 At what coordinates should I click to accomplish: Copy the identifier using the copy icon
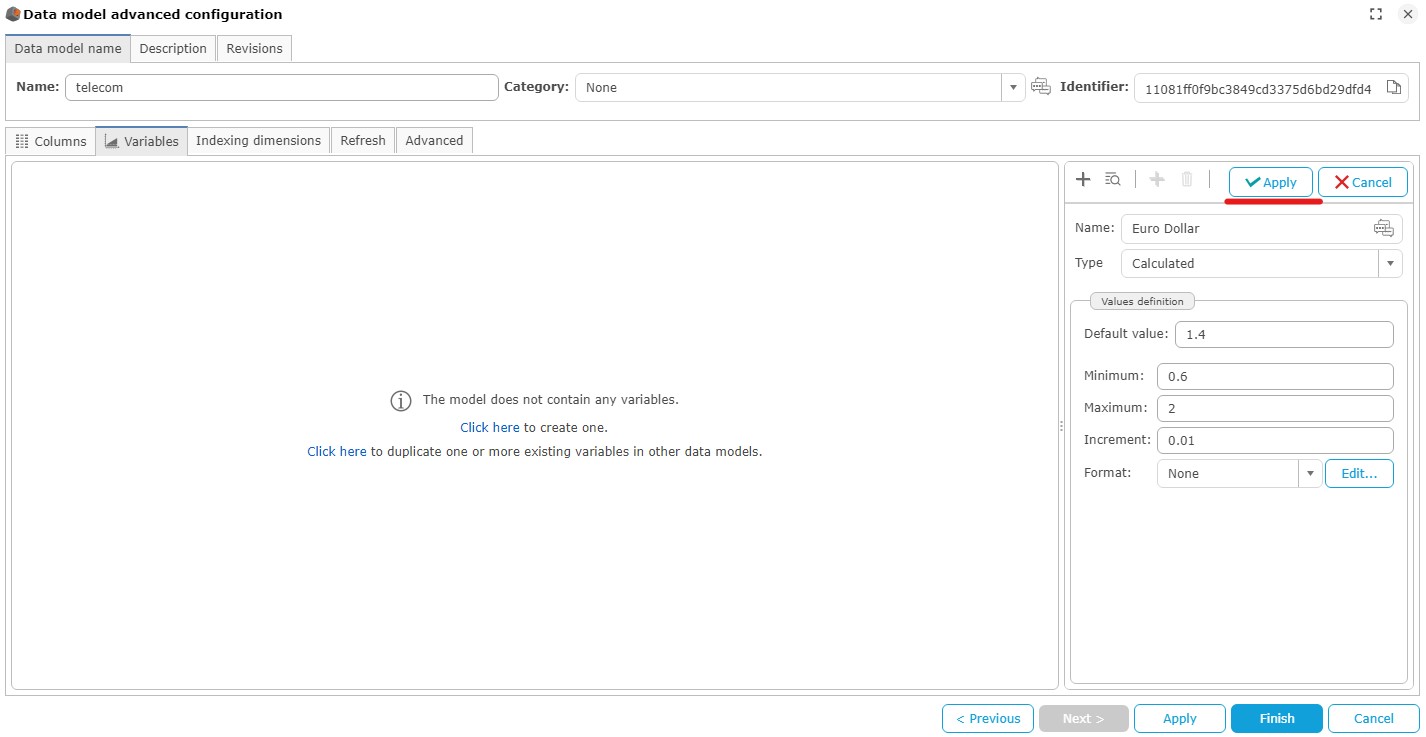click(x=1393, y=88)
